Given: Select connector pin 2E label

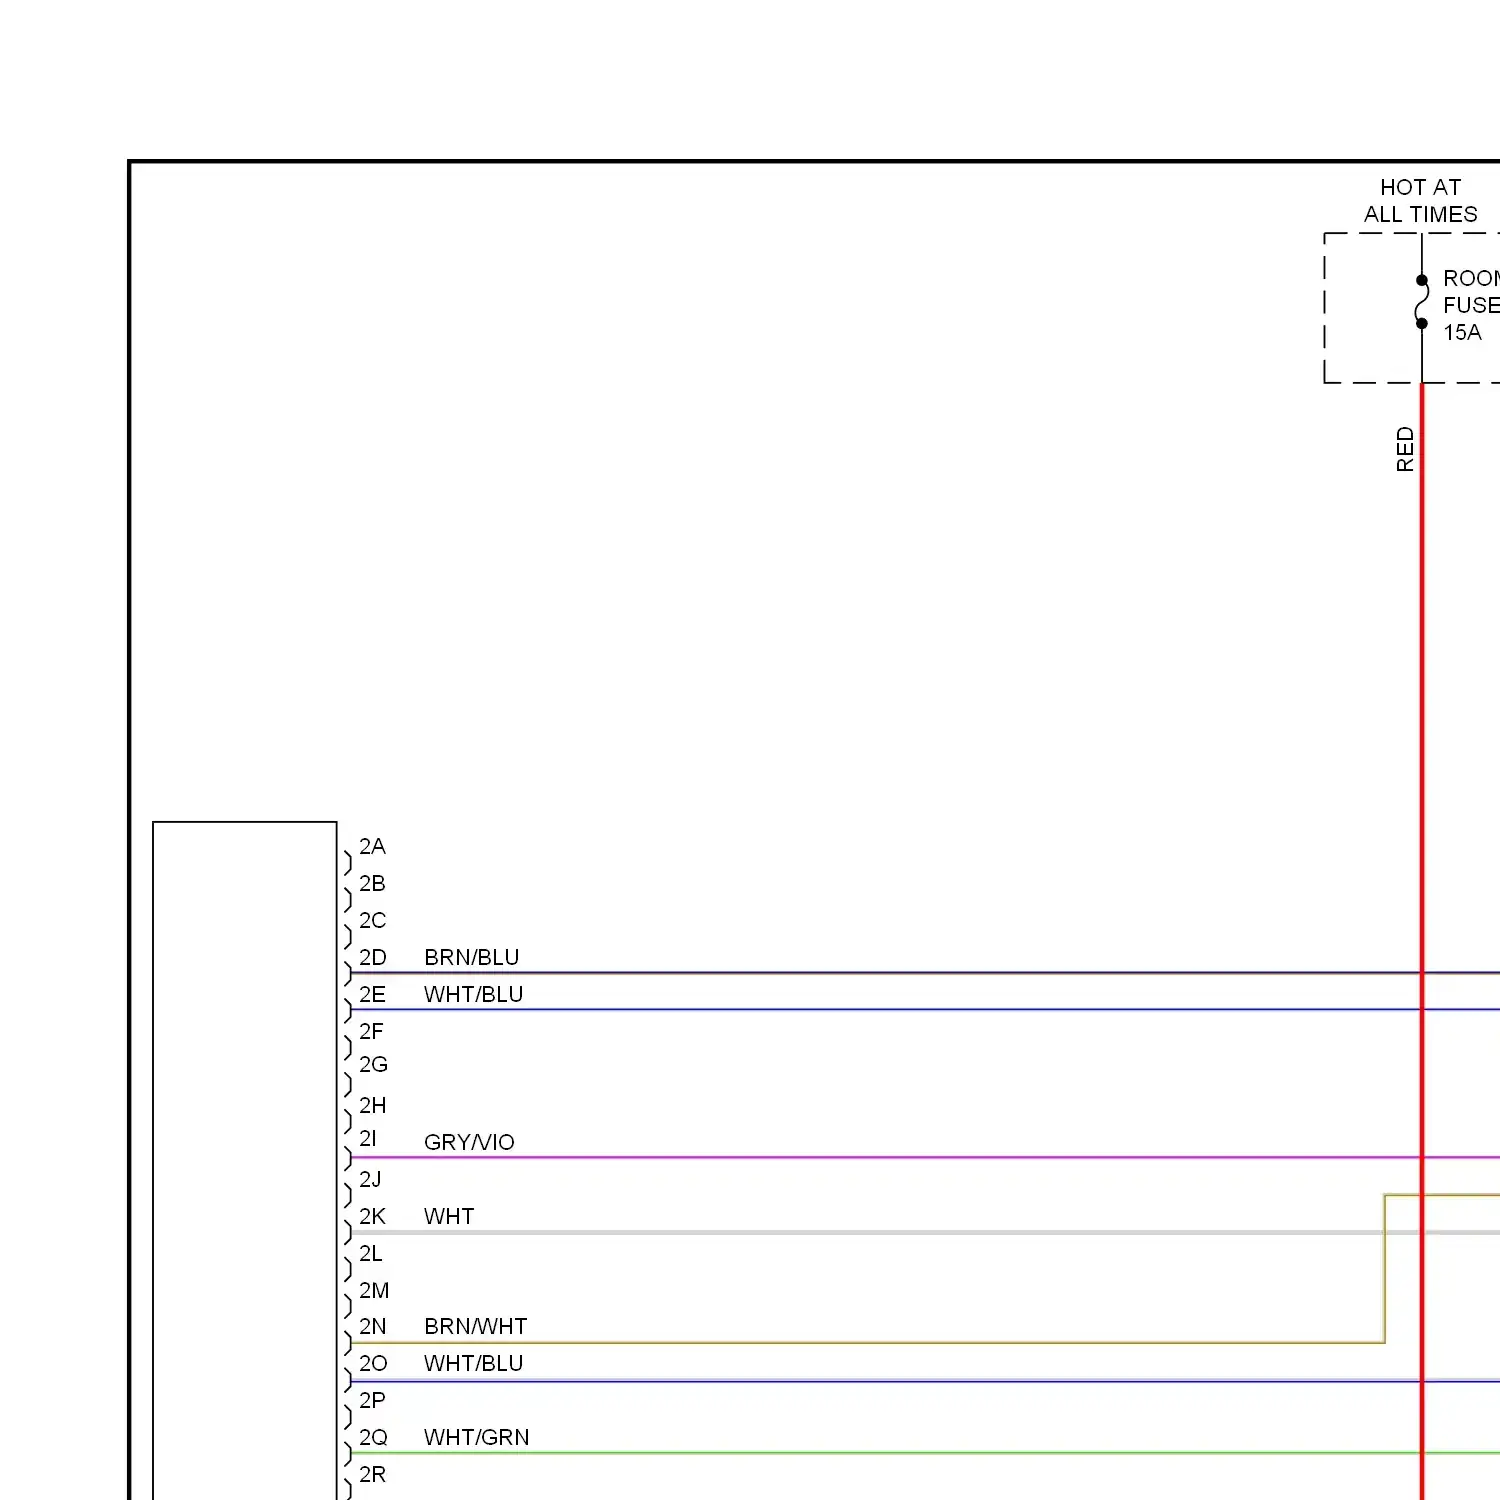Looking at the screenshot, I should 372,994.
